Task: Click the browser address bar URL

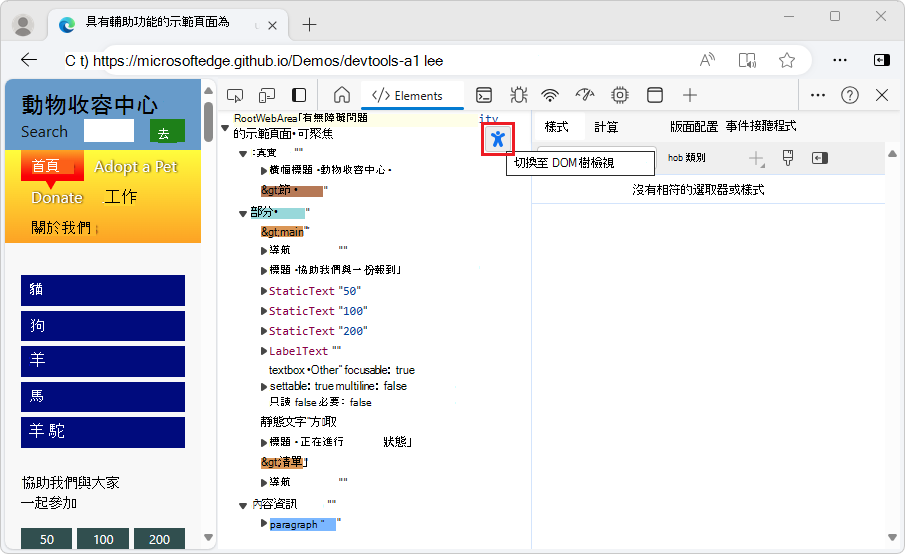Action: pyautogui.click(x=254, y=61)
